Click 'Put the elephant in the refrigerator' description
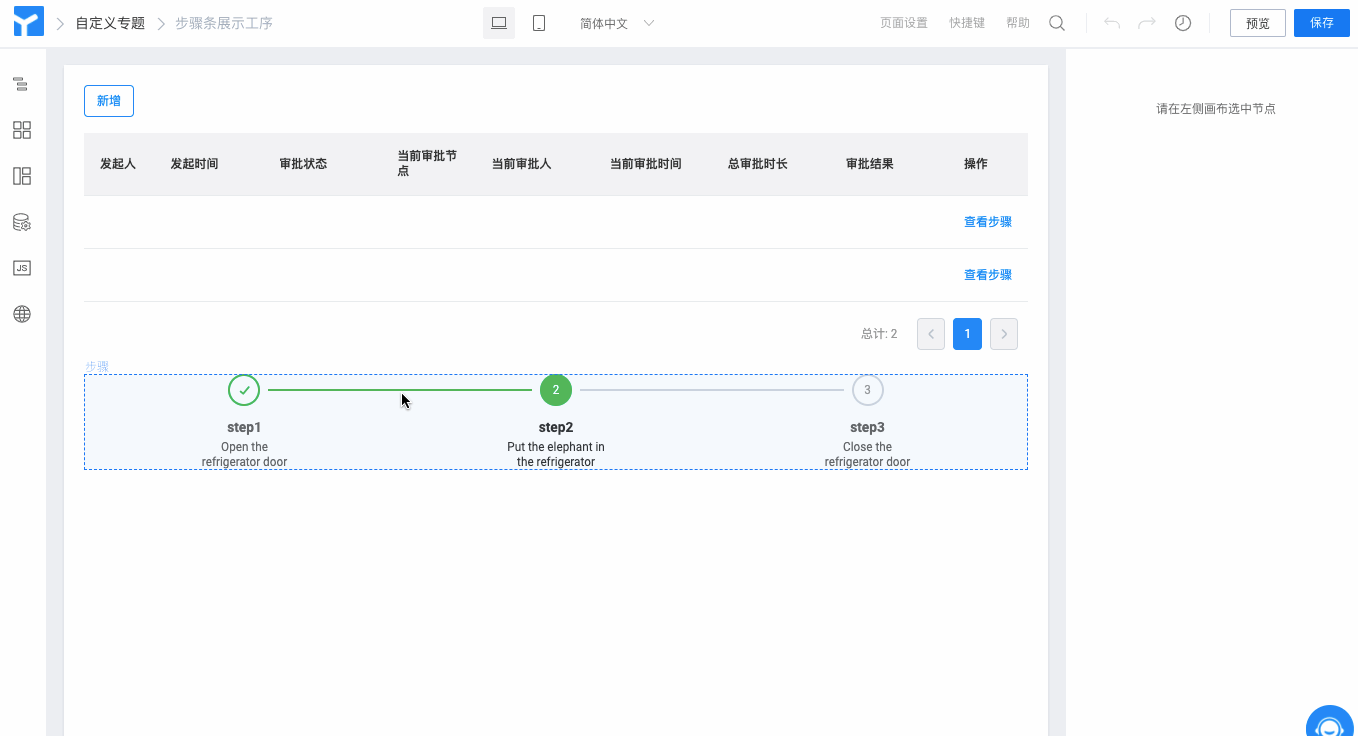 click(556, 454)
